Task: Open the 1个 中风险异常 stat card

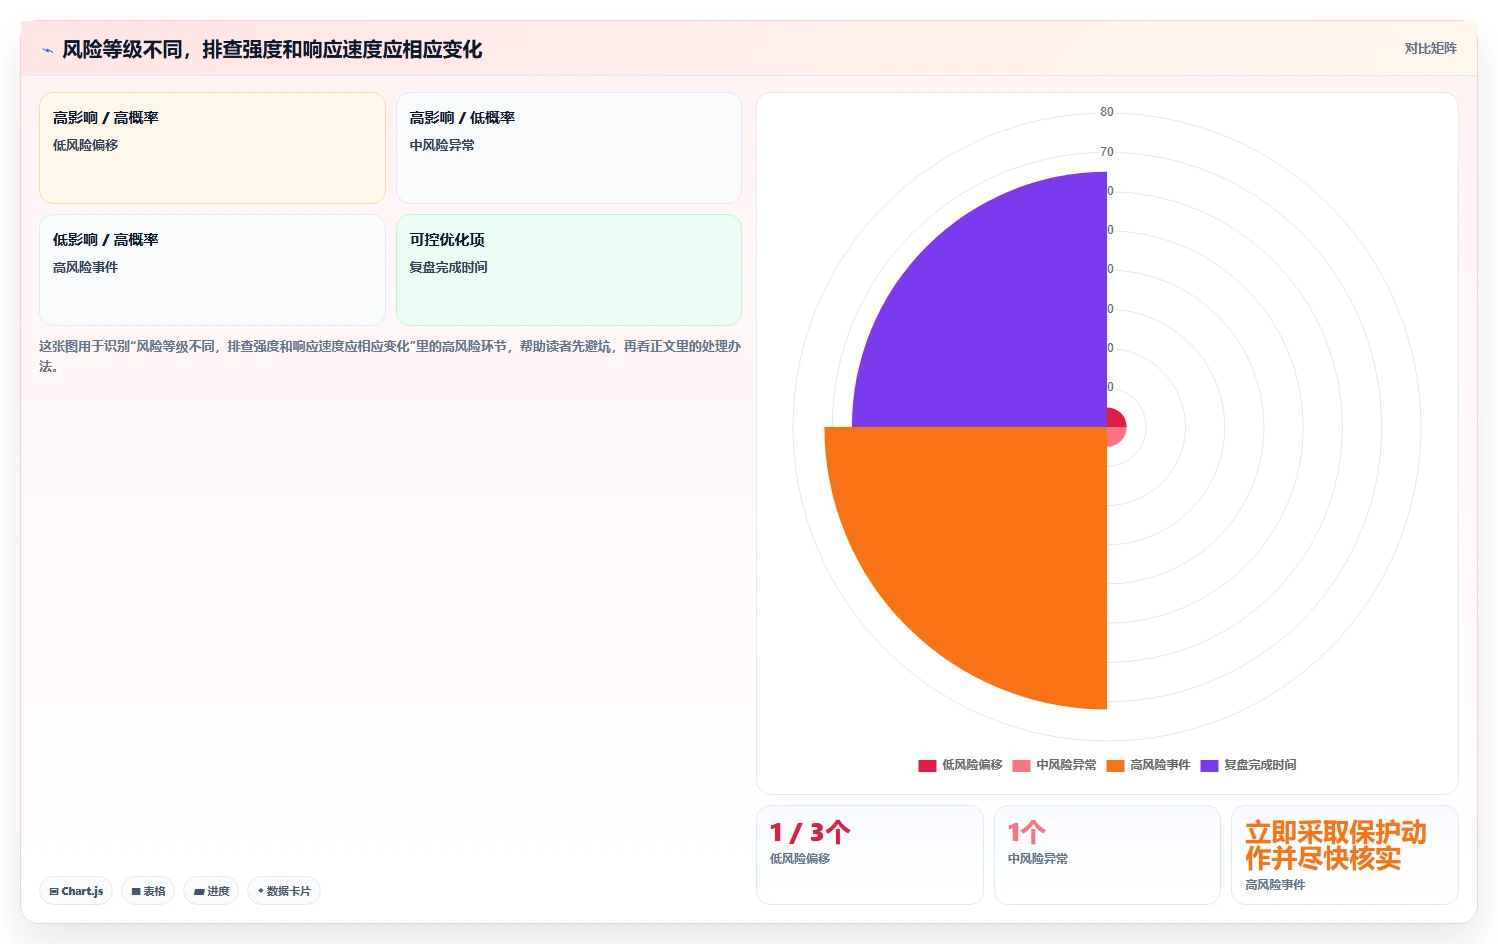Action: pos(1107,855)
